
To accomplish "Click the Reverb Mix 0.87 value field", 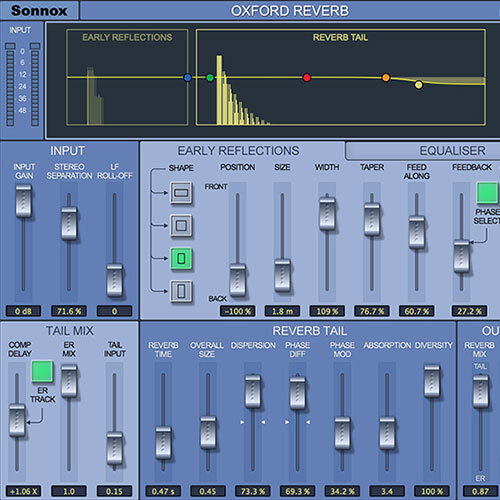I will [481, 491].
